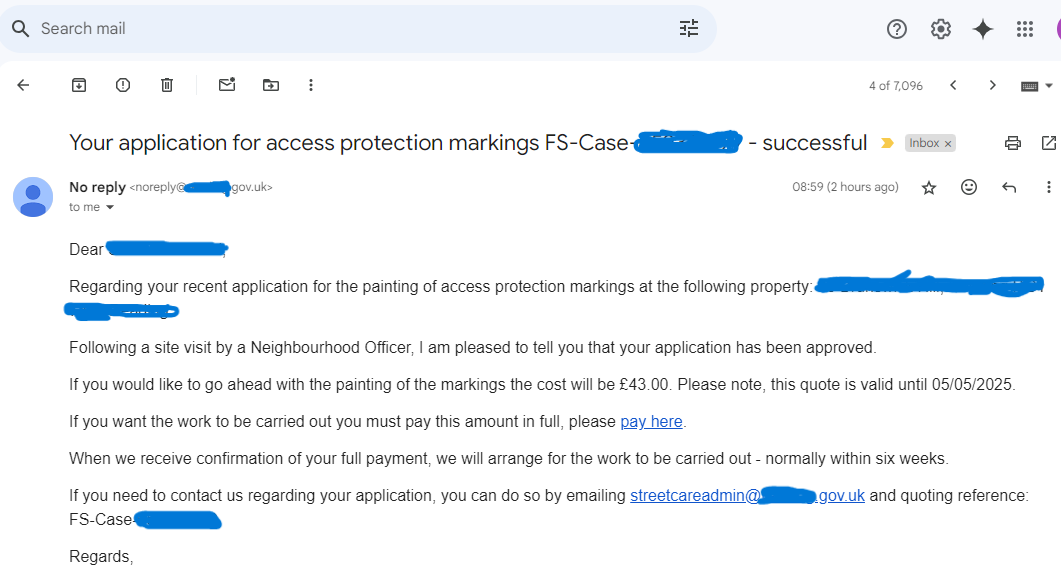
Task: Open the Move to folder icon
Action: (x=271, y=85)
